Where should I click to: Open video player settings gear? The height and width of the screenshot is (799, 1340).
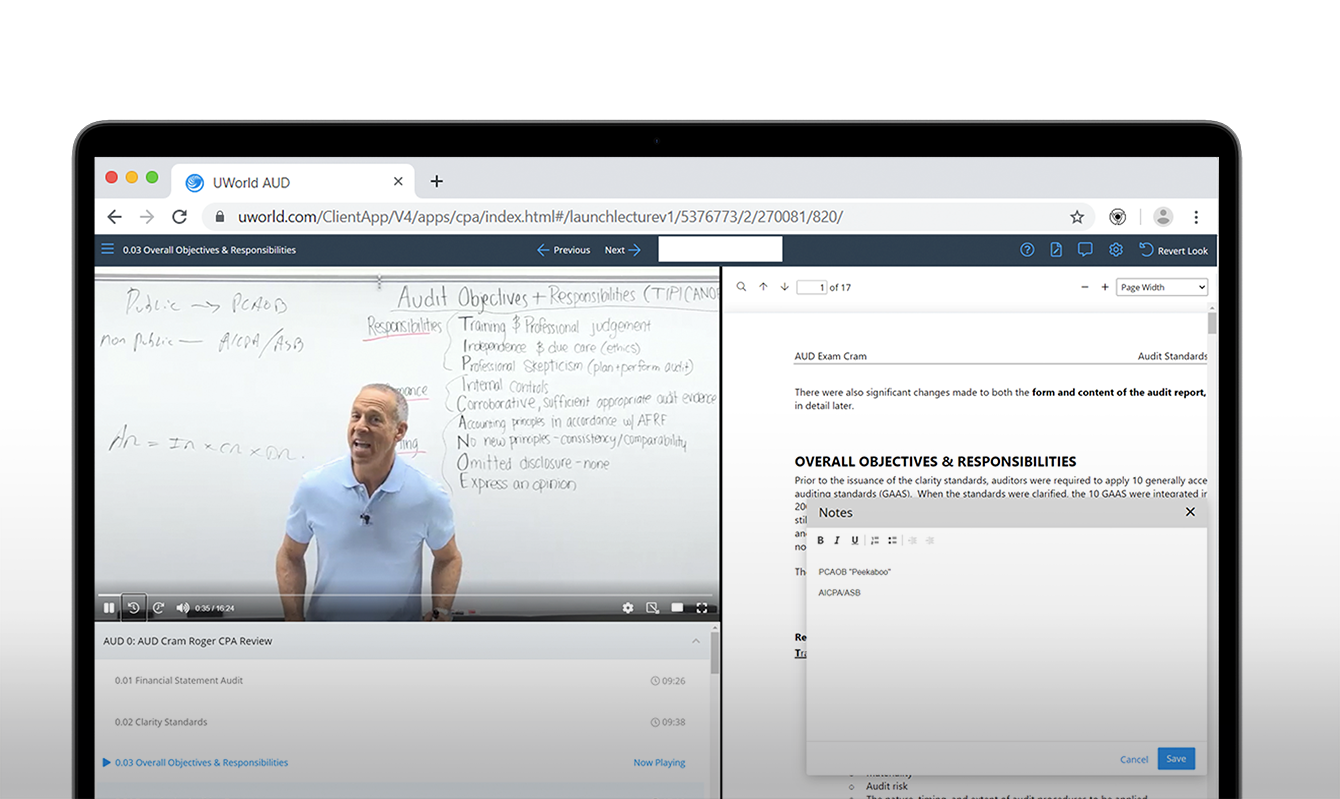pos(628,608)
